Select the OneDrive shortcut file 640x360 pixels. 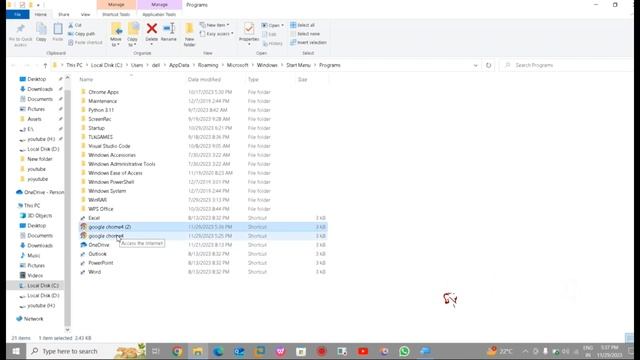[99, 245]
